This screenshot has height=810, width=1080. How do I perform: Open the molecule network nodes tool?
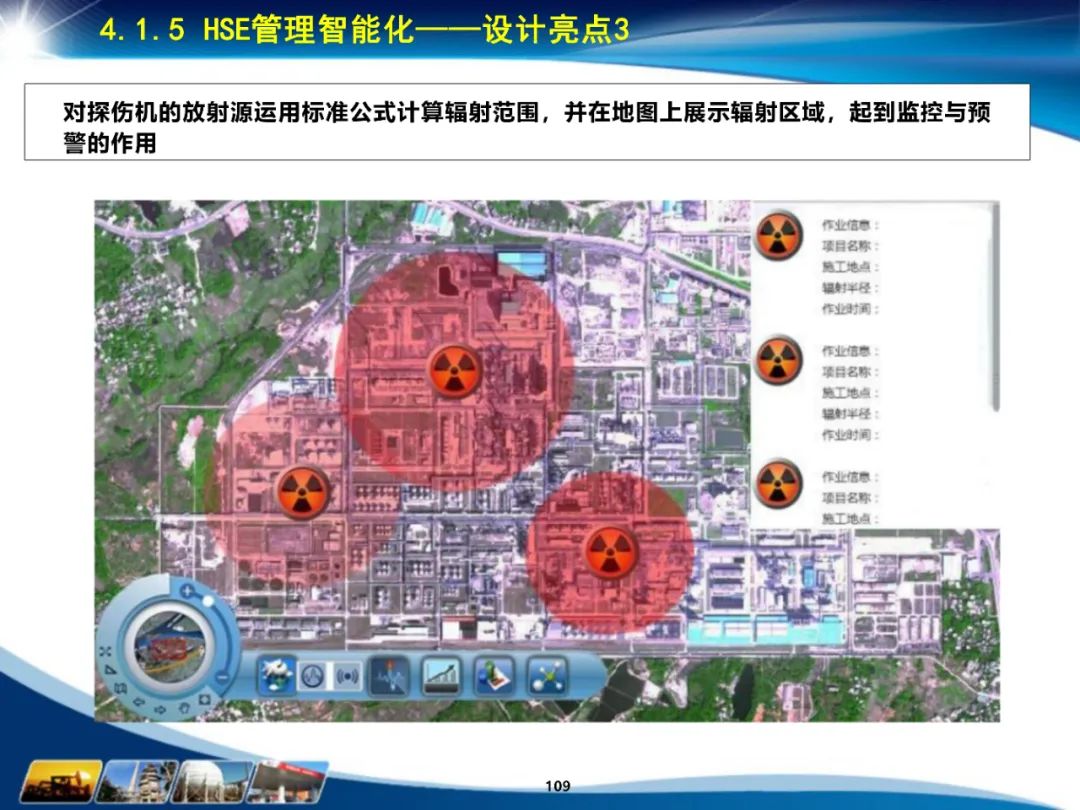click(547, 675)
